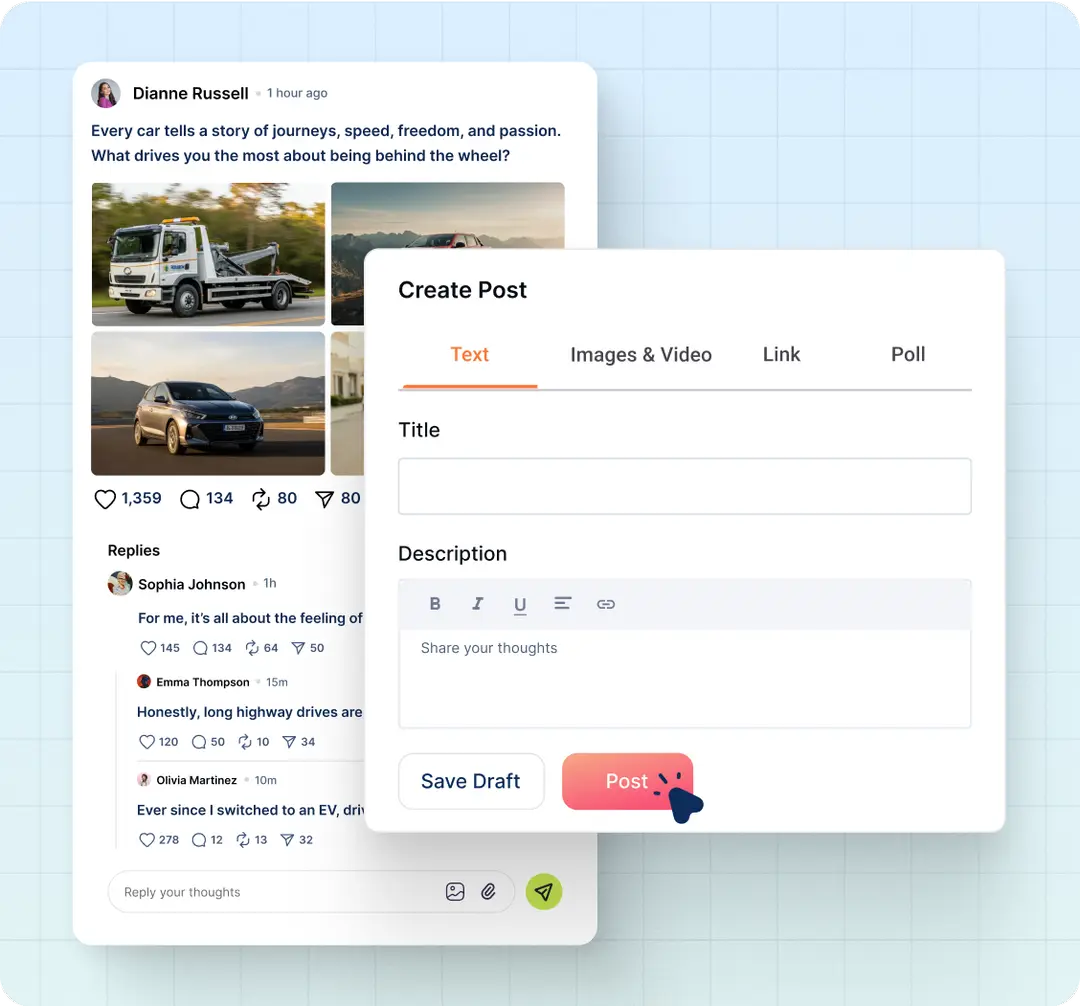This screenshot has width=1080, height=1006.
Task: Click the '1 hour ago' timestamp
Action: [x=298, y=93]
